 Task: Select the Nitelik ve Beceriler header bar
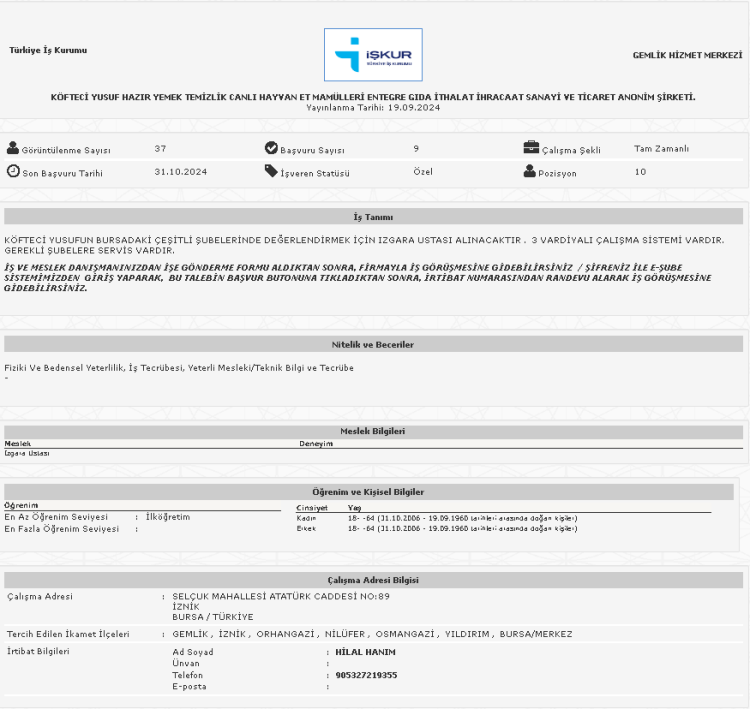373,344
